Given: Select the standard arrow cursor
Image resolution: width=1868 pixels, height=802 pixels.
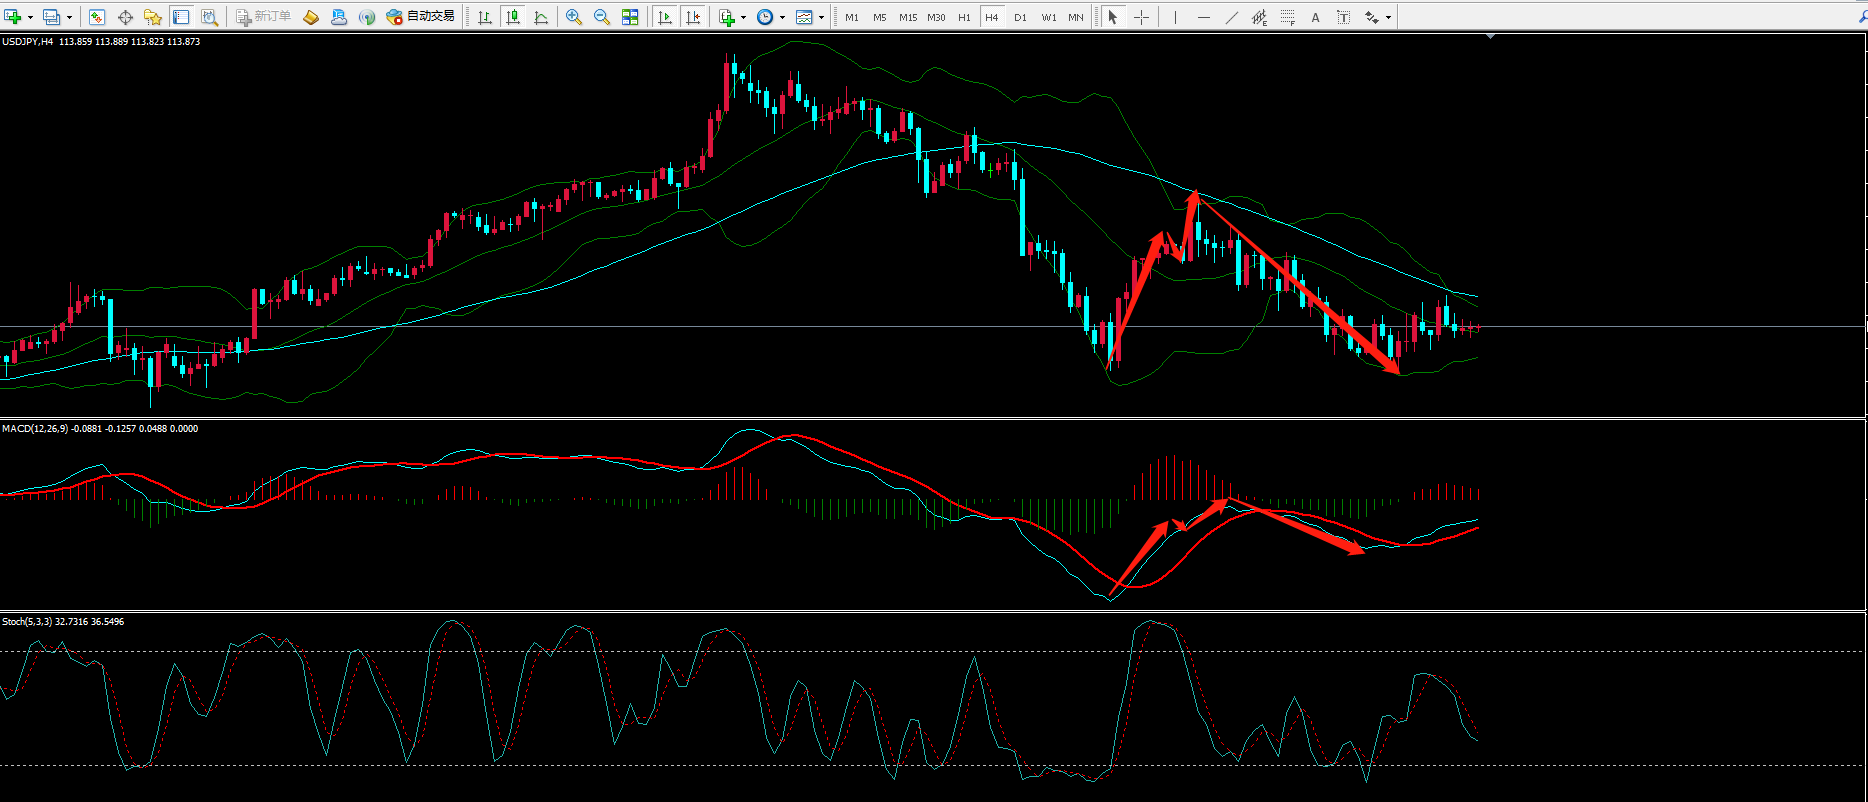Looking at the screenshot, I should (x=1112, y=17).
